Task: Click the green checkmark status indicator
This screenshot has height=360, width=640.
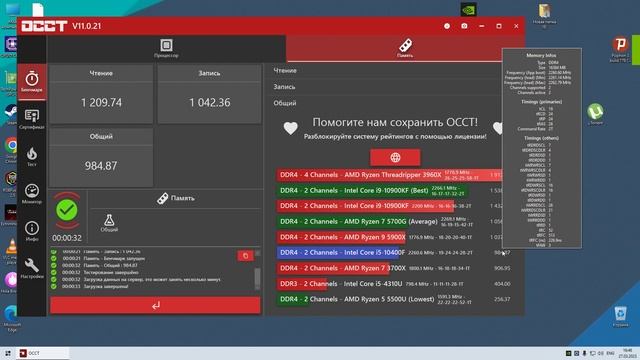Action: pos(67,210)
